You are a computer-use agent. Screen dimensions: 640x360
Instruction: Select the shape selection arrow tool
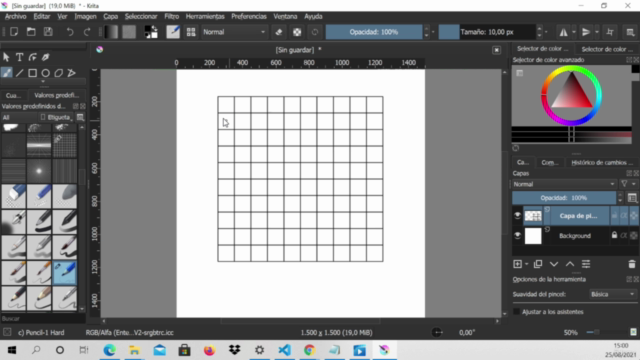click(x=6, y=57)
